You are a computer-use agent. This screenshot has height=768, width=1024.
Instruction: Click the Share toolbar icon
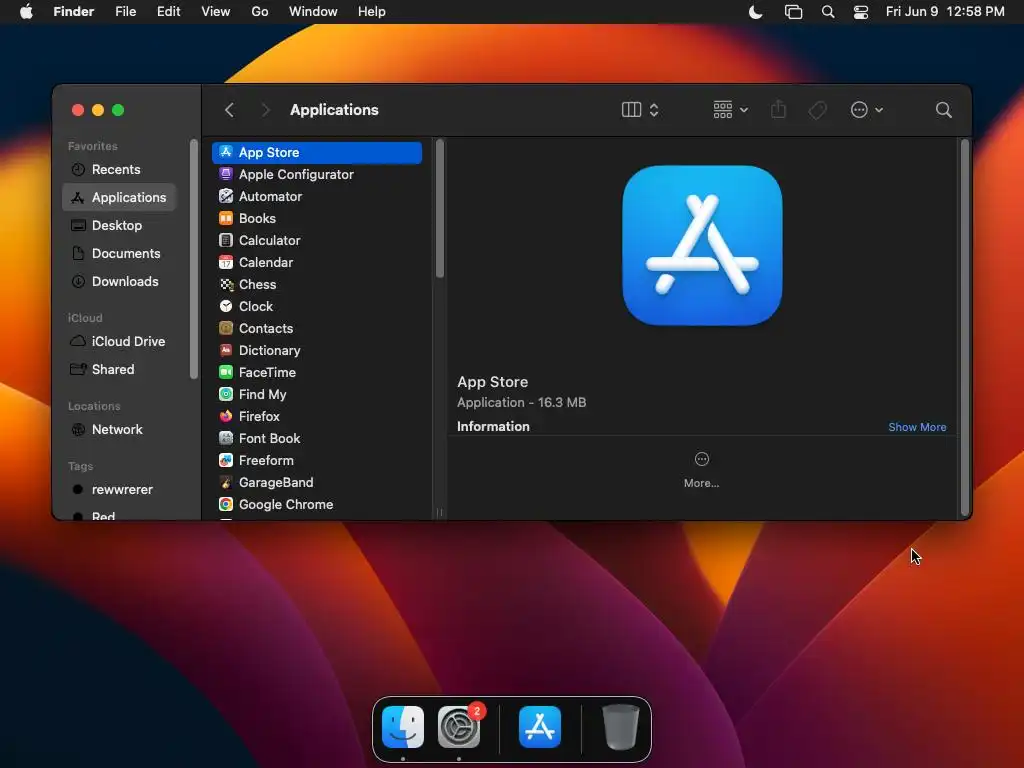click(x=778, y=109)
